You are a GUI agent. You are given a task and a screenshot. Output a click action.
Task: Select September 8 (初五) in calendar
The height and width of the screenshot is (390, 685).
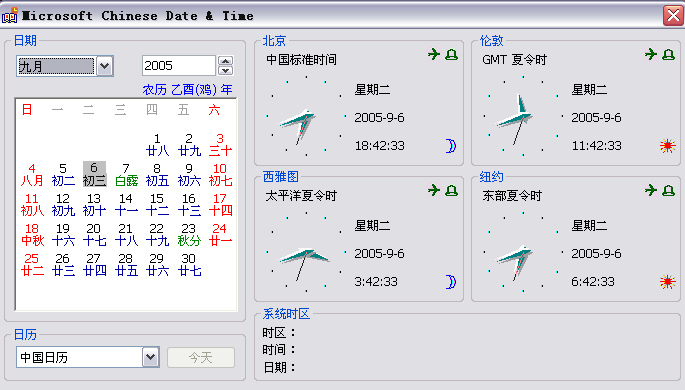(x=157, y=175)
